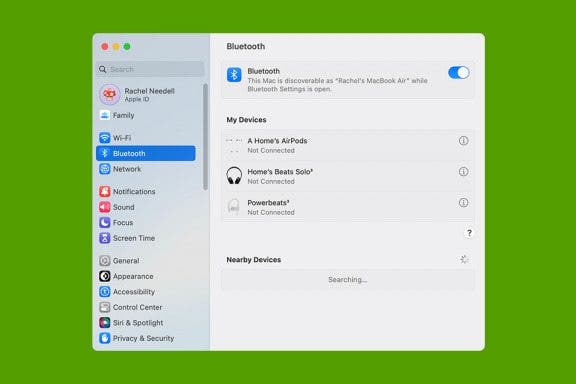This screenshot has width=576, height=384.
Task: Open Siri & Spotlight settings
Action: [145, 323]
